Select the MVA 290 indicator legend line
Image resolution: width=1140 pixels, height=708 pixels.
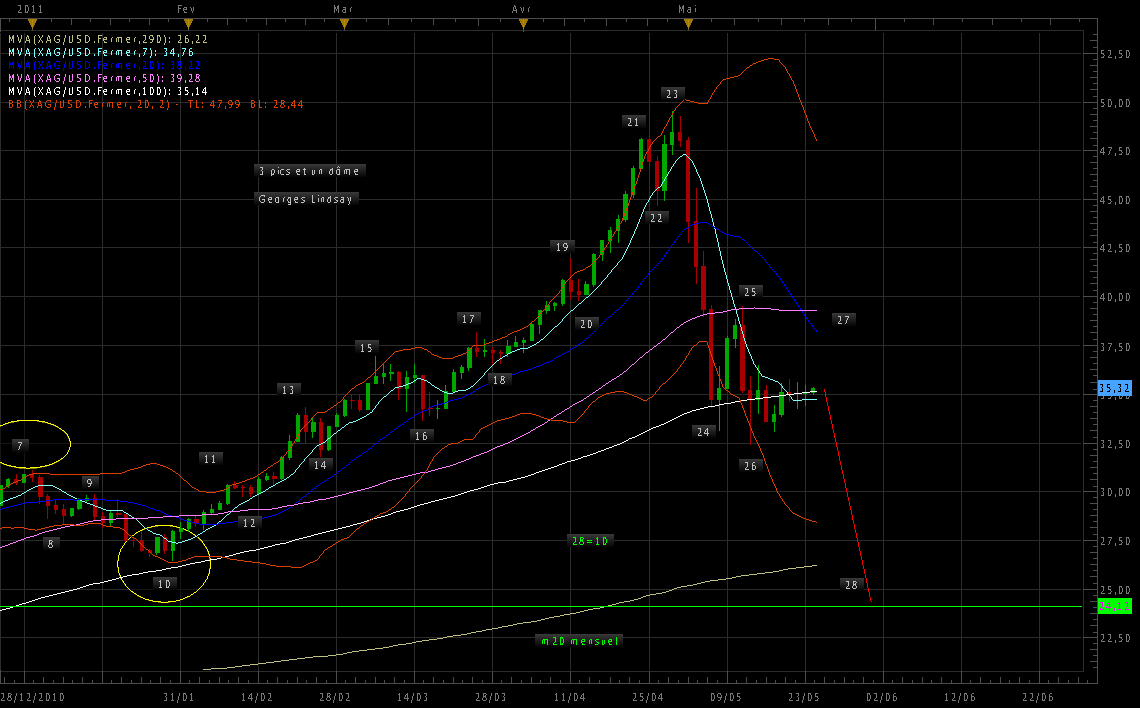coord(108,38)
